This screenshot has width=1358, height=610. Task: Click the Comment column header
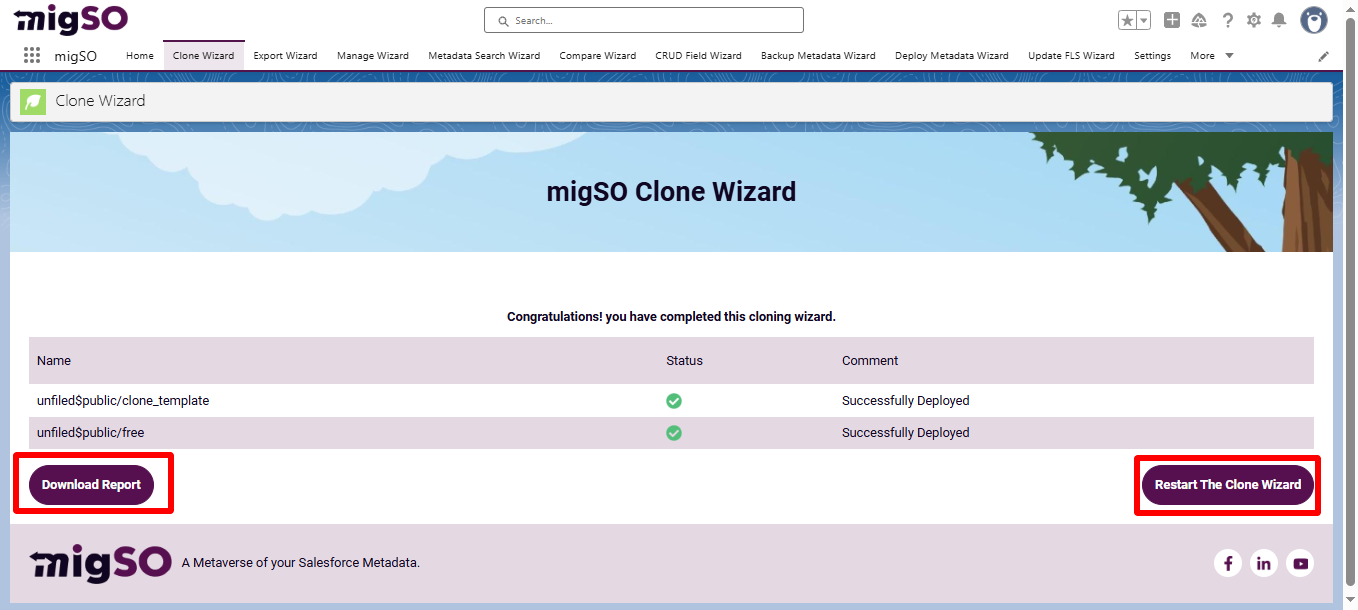[x=870, y=361]
